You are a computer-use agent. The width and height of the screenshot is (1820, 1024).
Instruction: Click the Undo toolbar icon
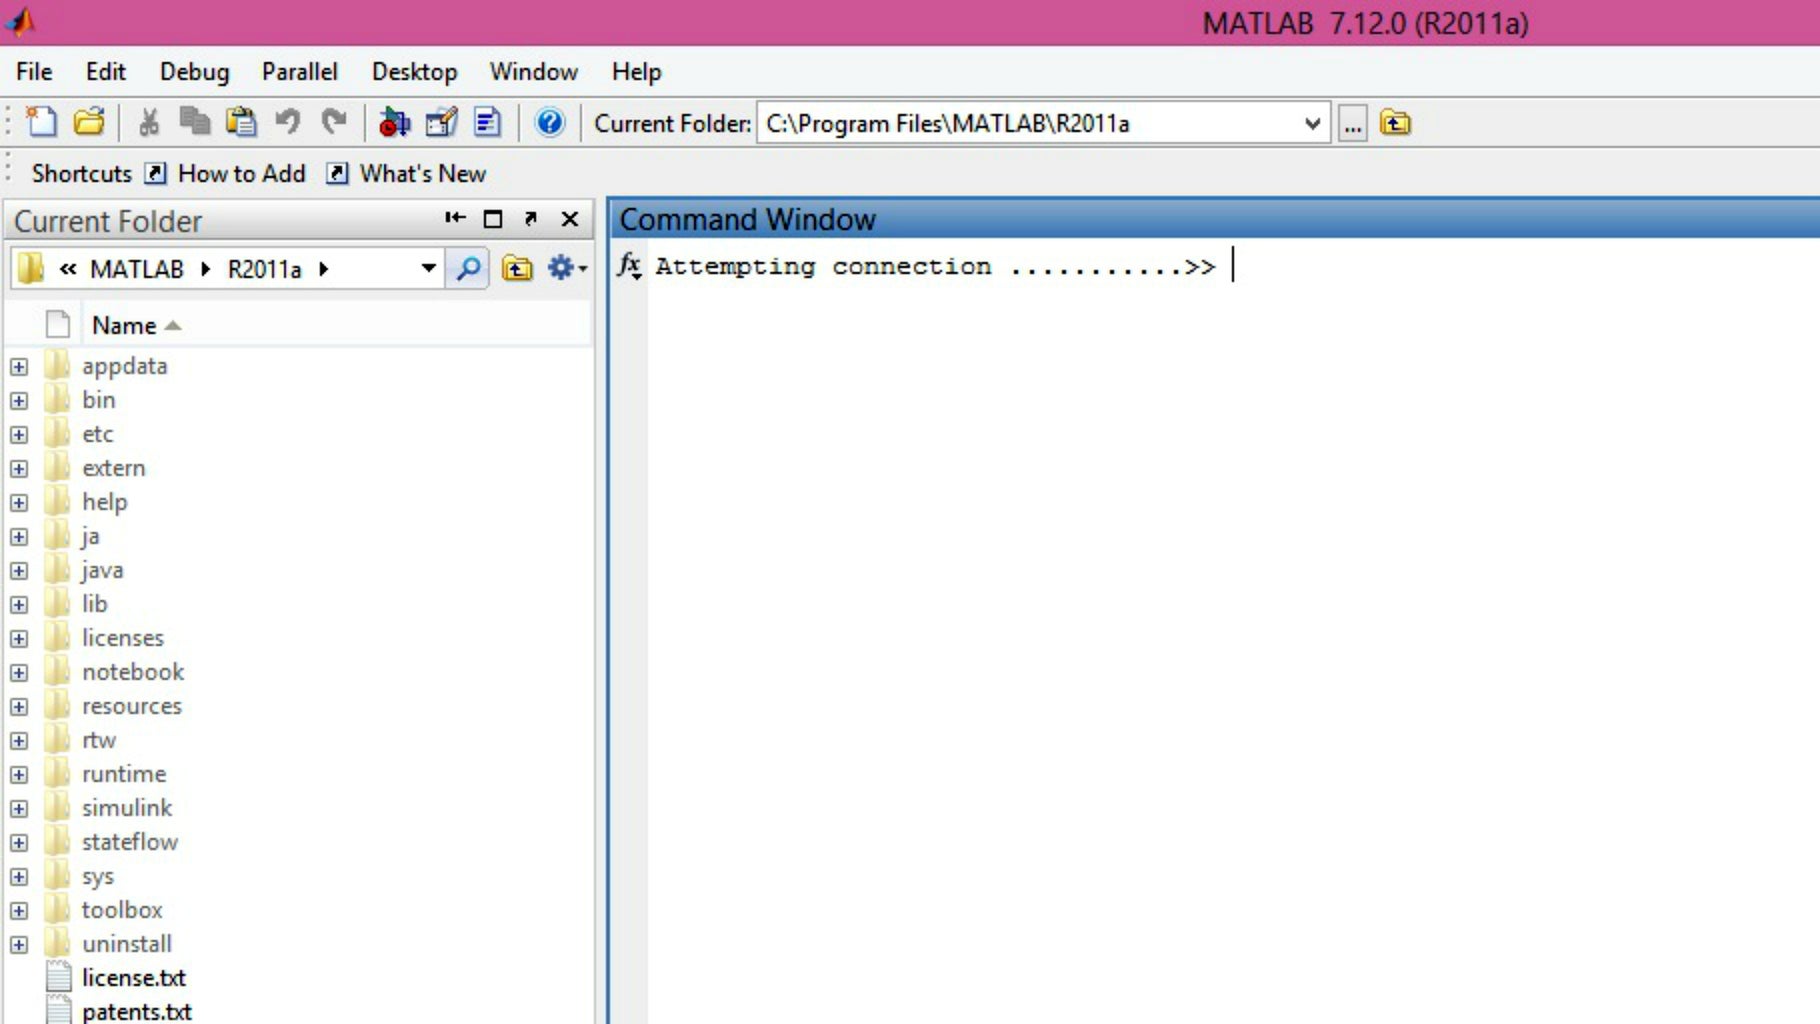pyautogui.click(x=289, y=122)
